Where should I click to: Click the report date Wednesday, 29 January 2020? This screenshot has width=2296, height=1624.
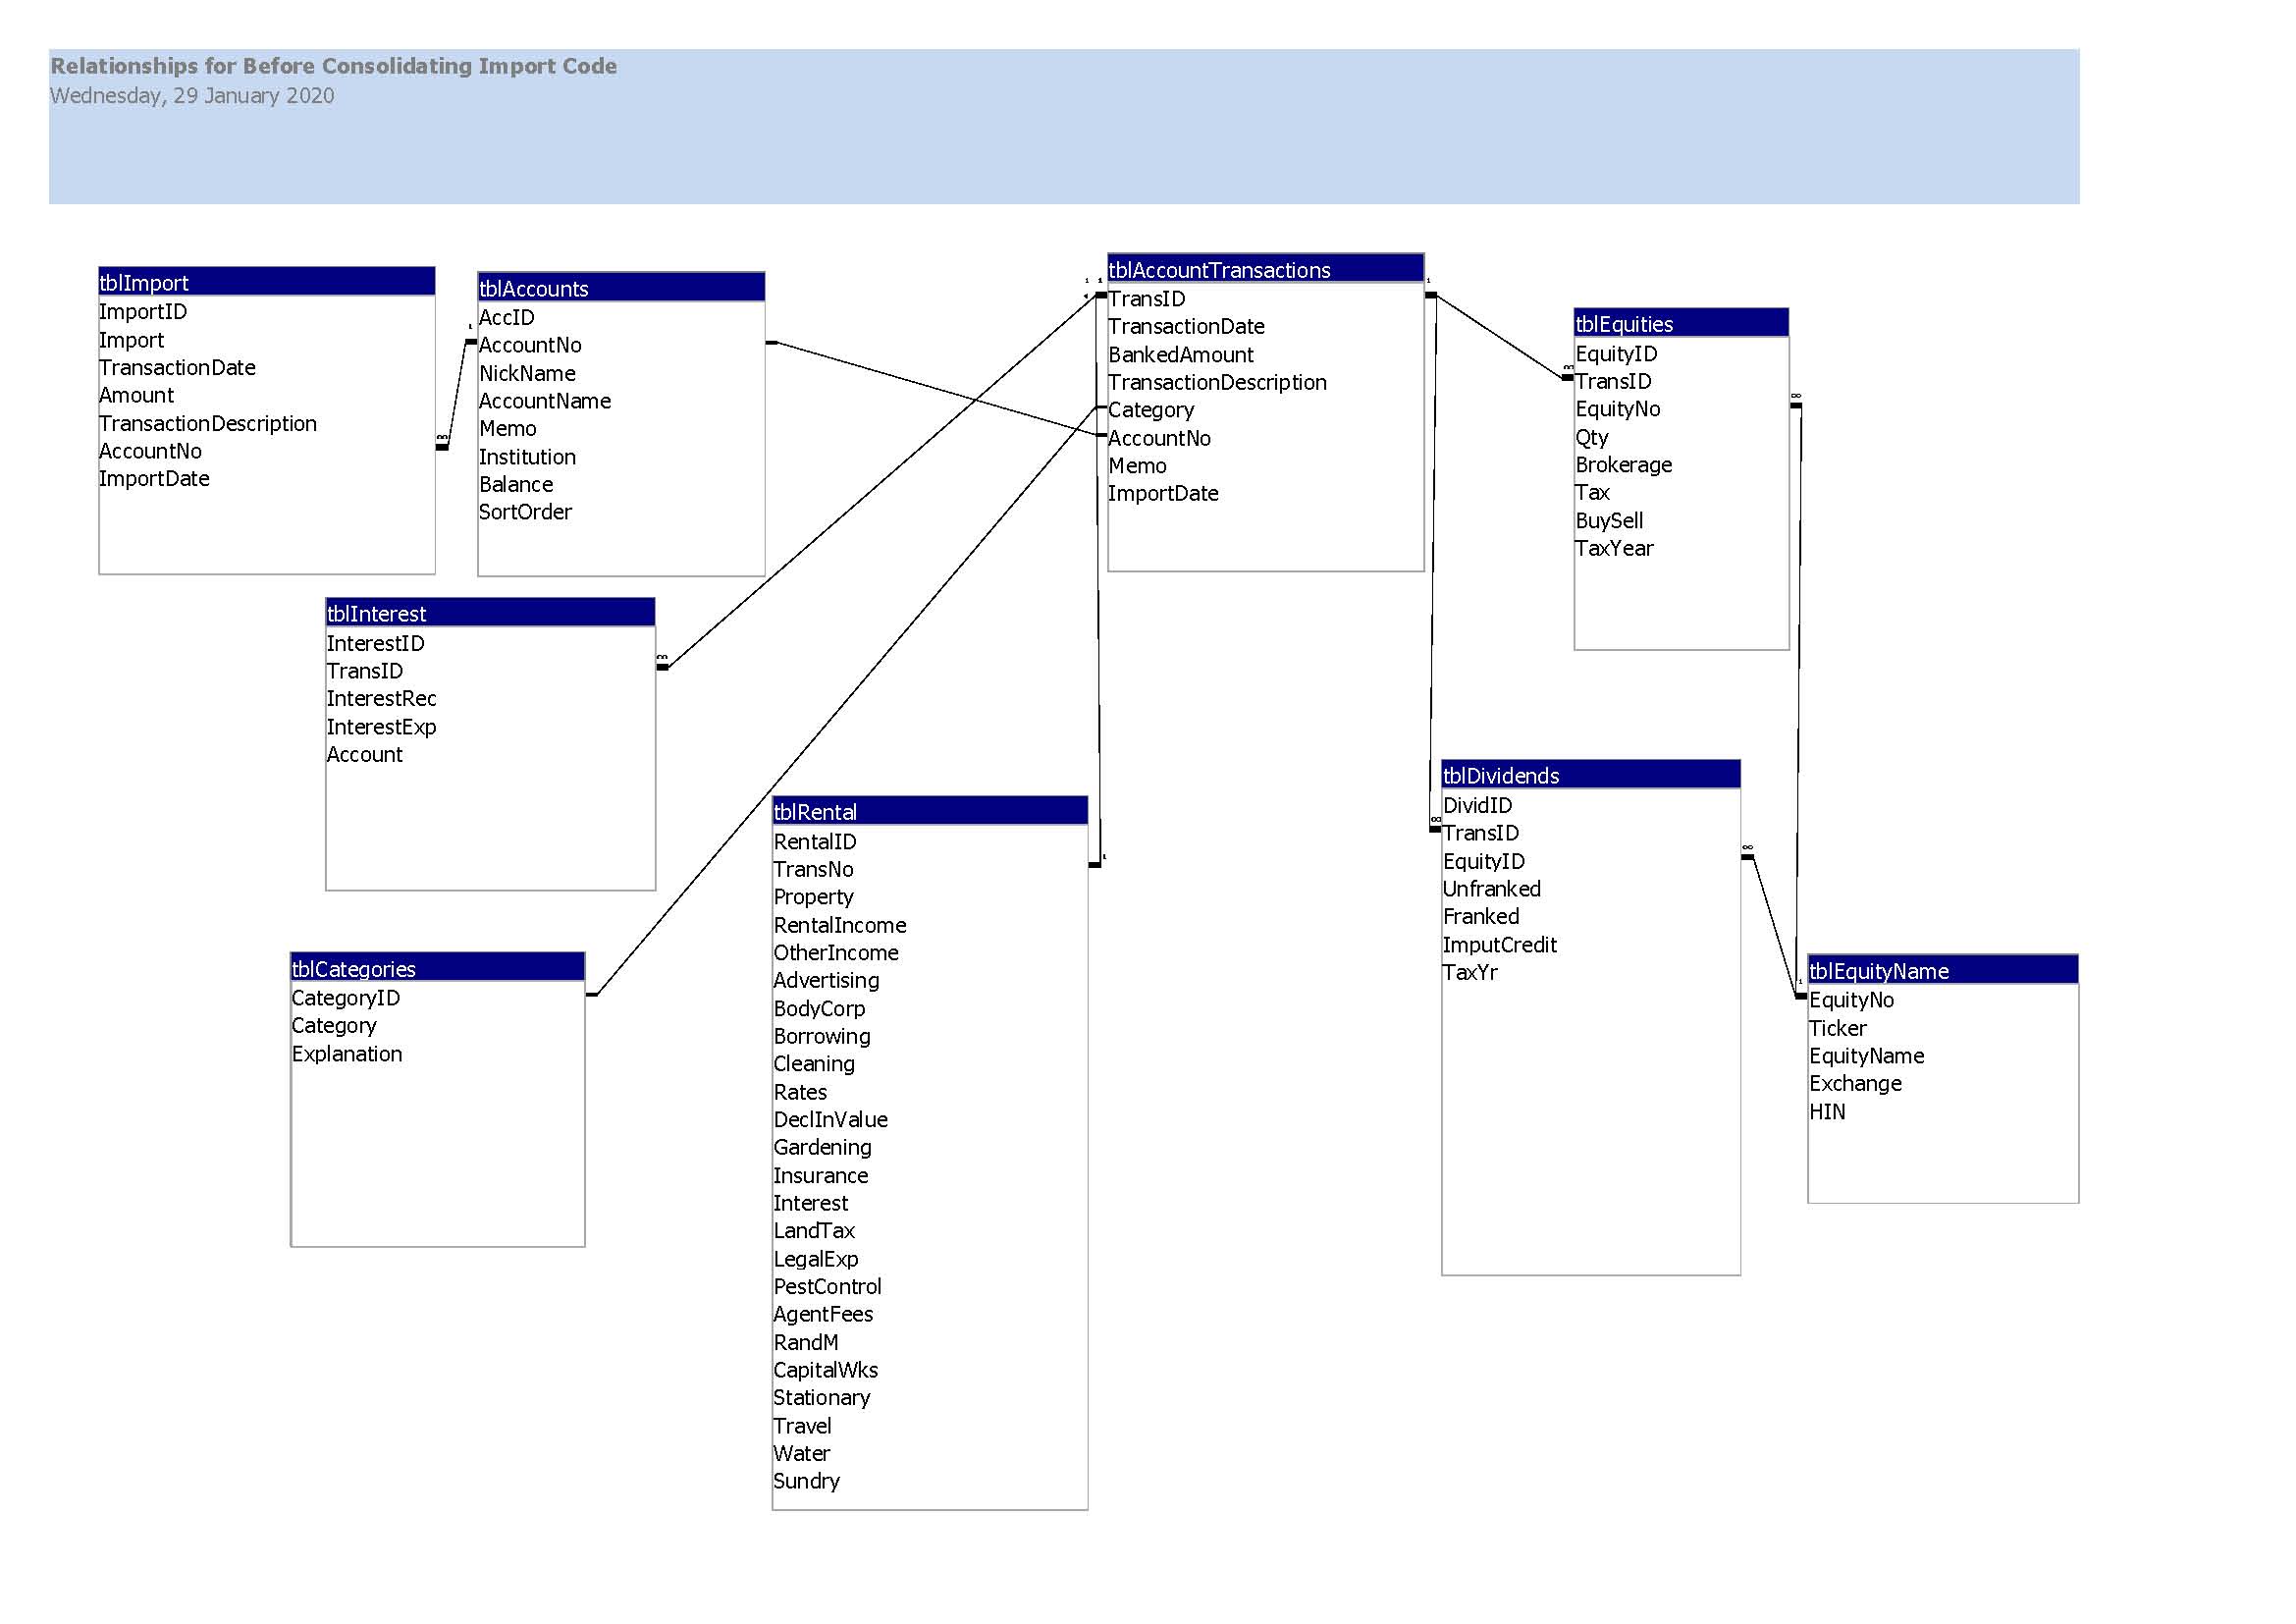[x=192, y=96]
